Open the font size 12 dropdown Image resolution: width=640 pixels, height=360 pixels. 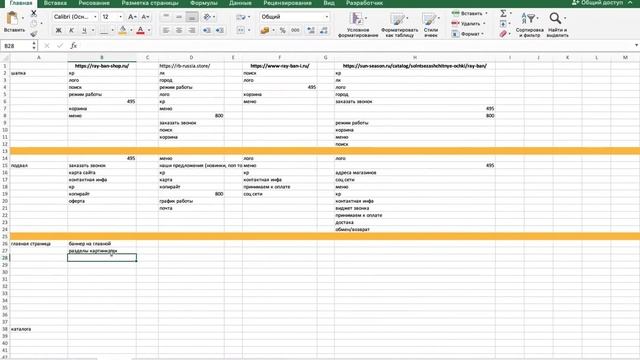120,17
